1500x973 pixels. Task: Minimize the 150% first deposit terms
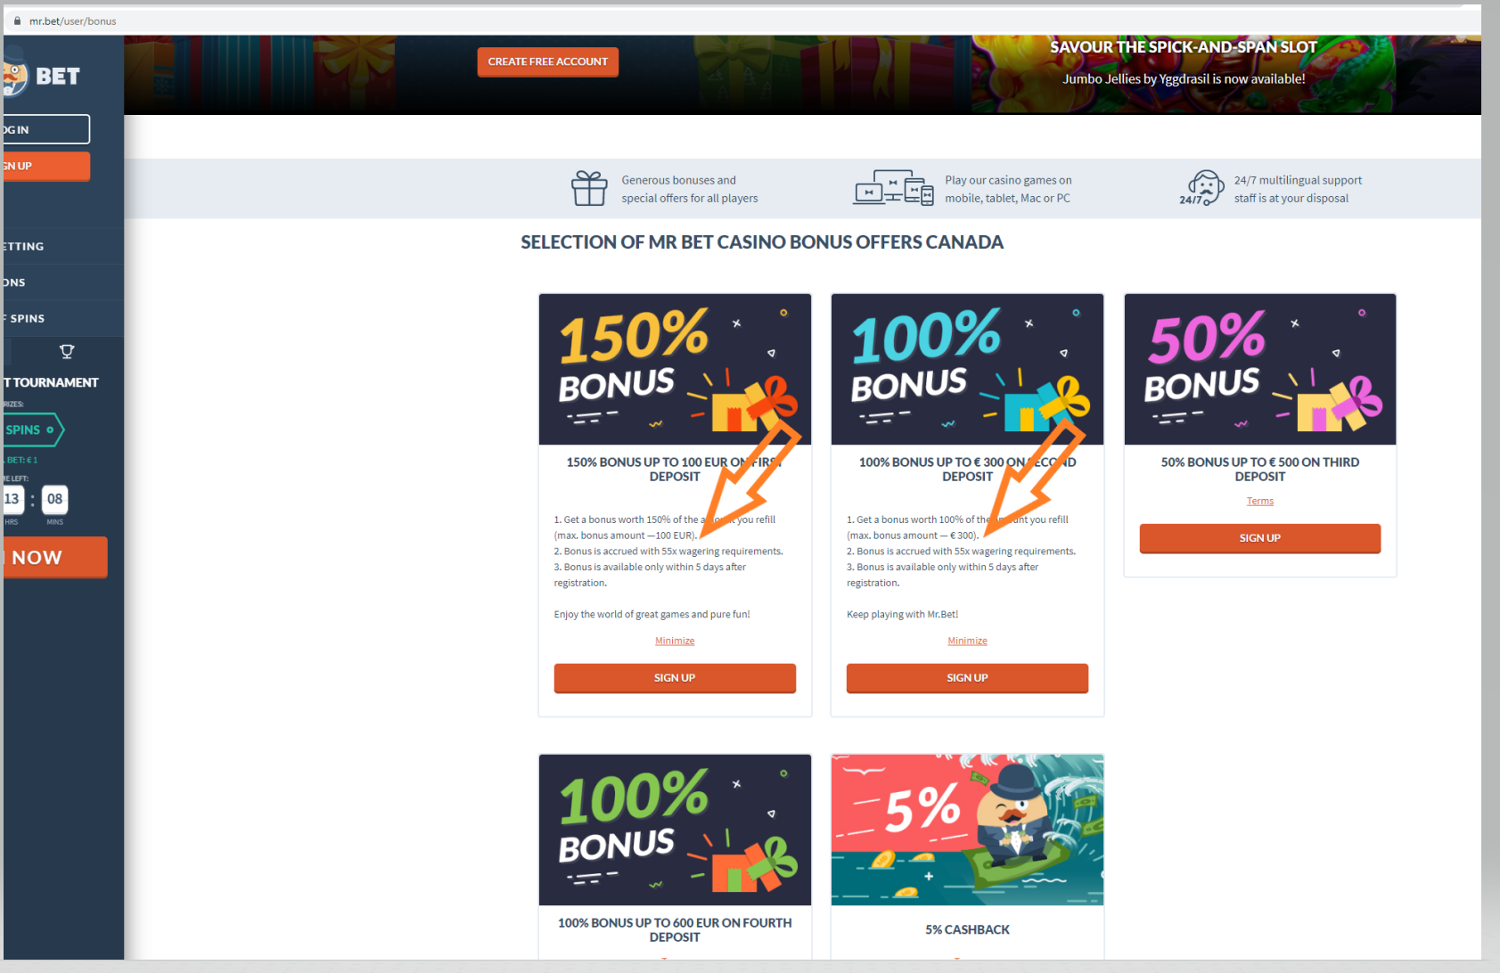[x=675, y=641]
